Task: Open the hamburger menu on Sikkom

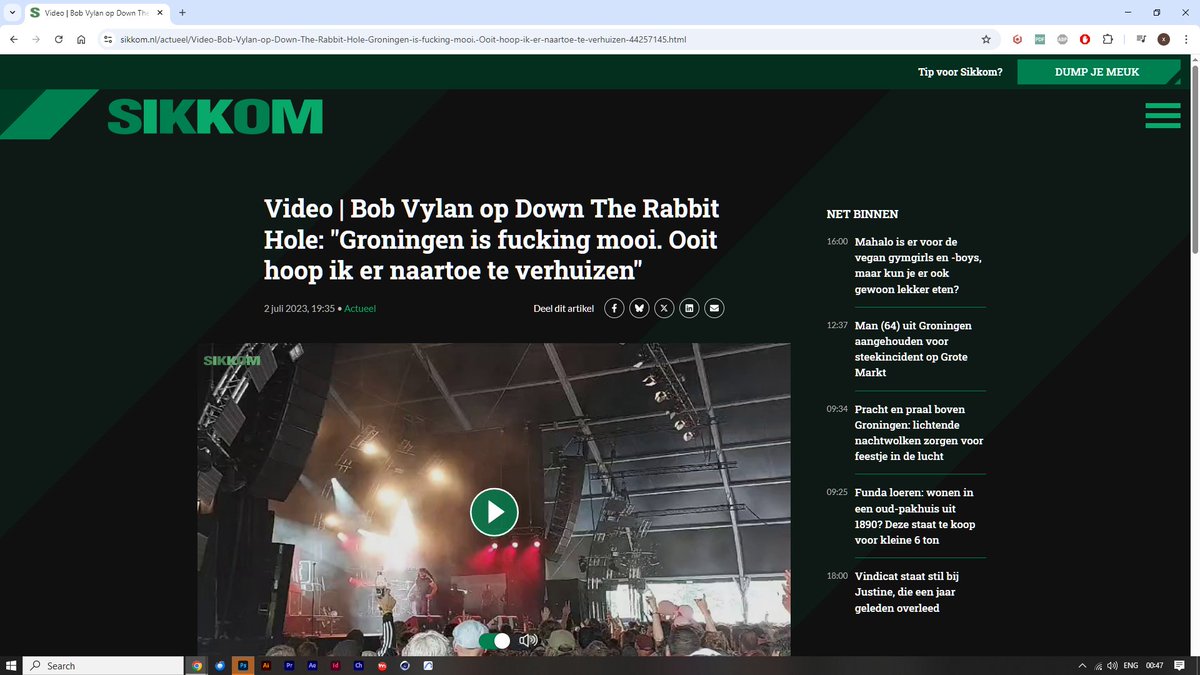Action: click(x=1163, y=116)
